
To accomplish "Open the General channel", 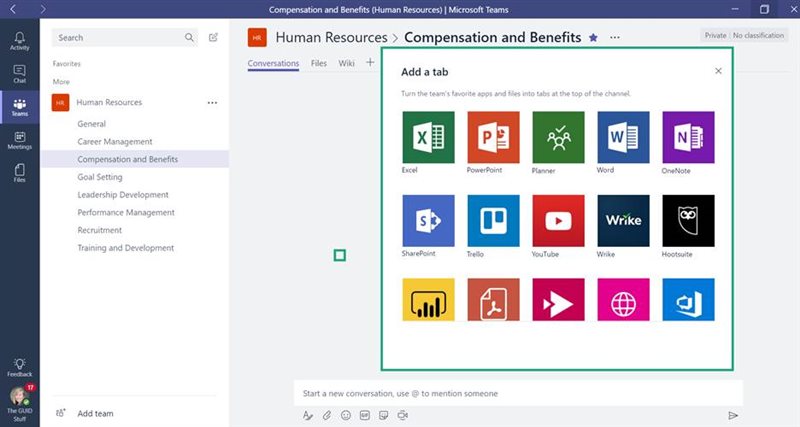I will tap(91, 123).
